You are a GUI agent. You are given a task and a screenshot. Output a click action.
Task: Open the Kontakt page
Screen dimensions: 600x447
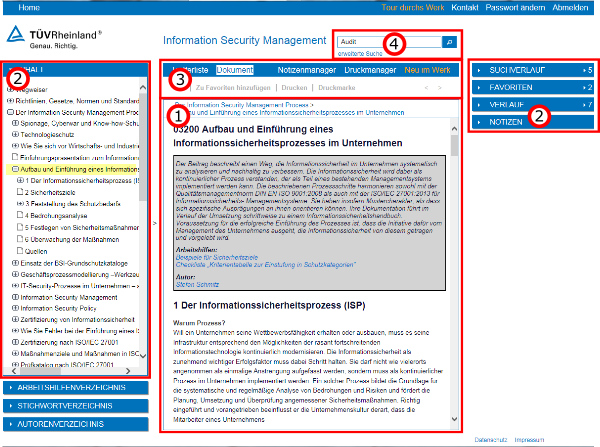(465, 7)
